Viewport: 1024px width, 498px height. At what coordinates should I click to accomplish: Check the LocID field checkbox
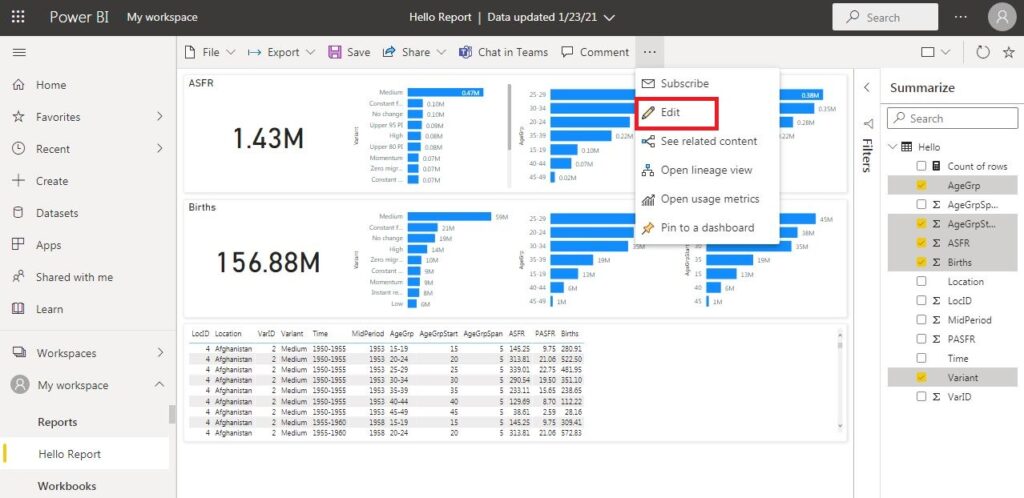[x=921, y=300]
